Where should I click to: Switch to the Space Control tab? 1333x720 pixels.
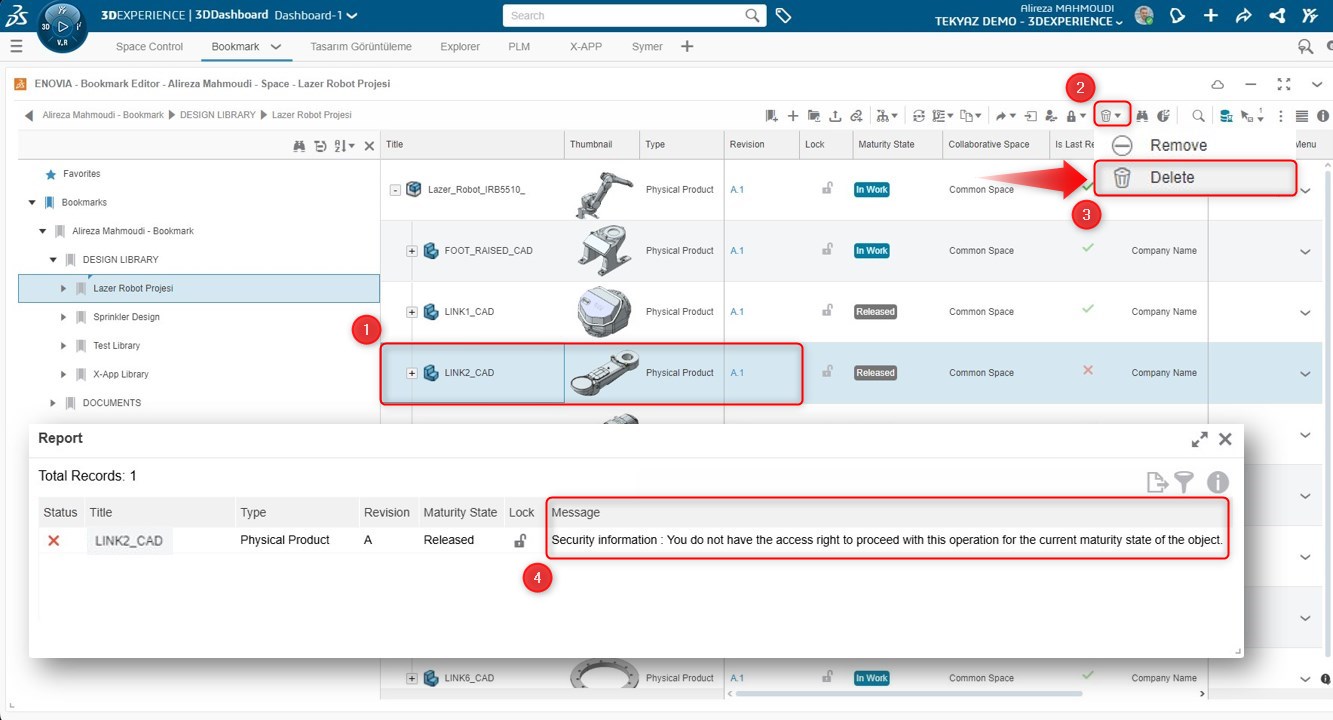pyautogui.click(x=150, y=46)
